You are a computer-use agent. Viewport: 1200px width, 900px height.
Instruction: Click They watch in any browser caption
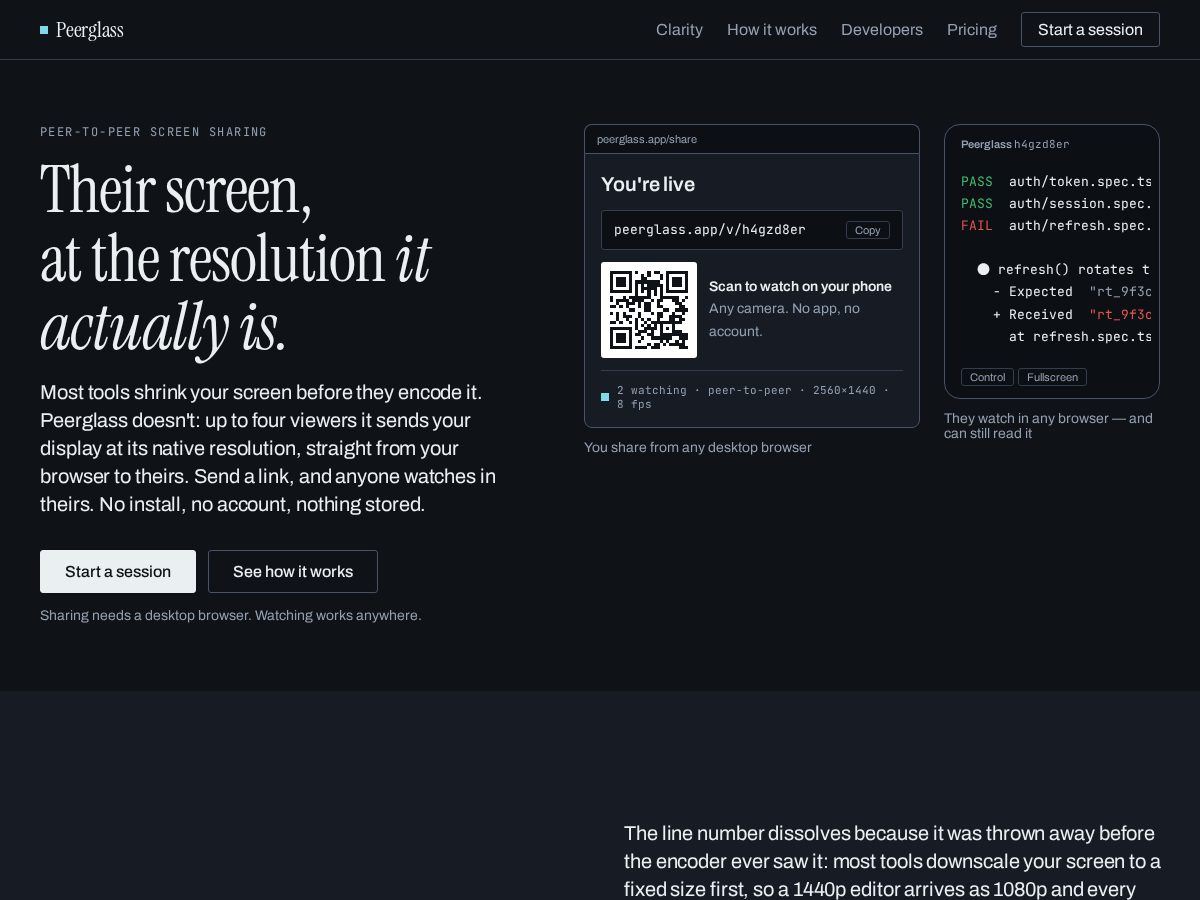(x=1048, y=426)
